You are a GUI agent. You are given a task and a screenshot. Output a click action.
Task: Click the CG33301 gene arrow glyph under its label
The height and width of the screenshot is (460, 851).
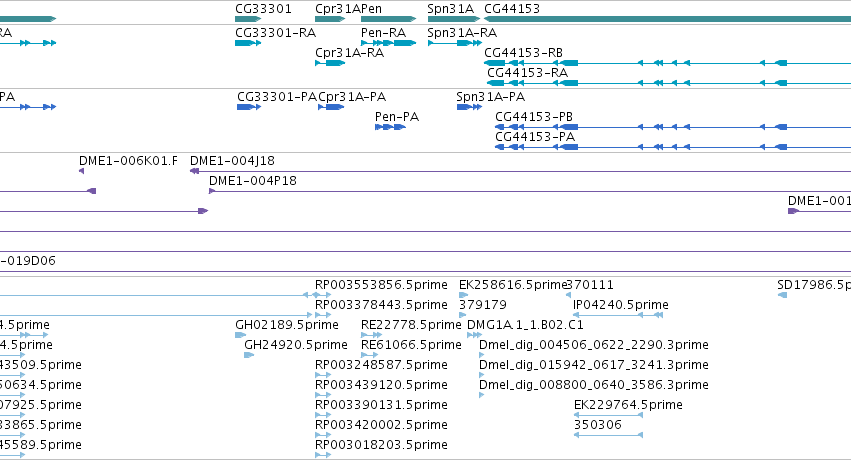[x=248, y=19]
